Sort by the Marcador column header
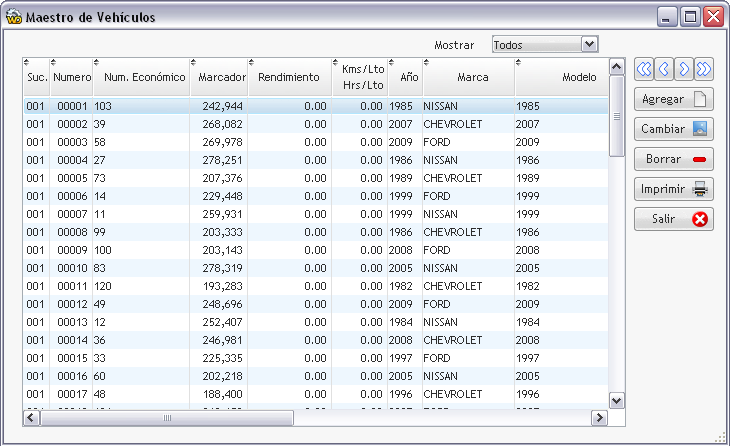 (219, 77)
